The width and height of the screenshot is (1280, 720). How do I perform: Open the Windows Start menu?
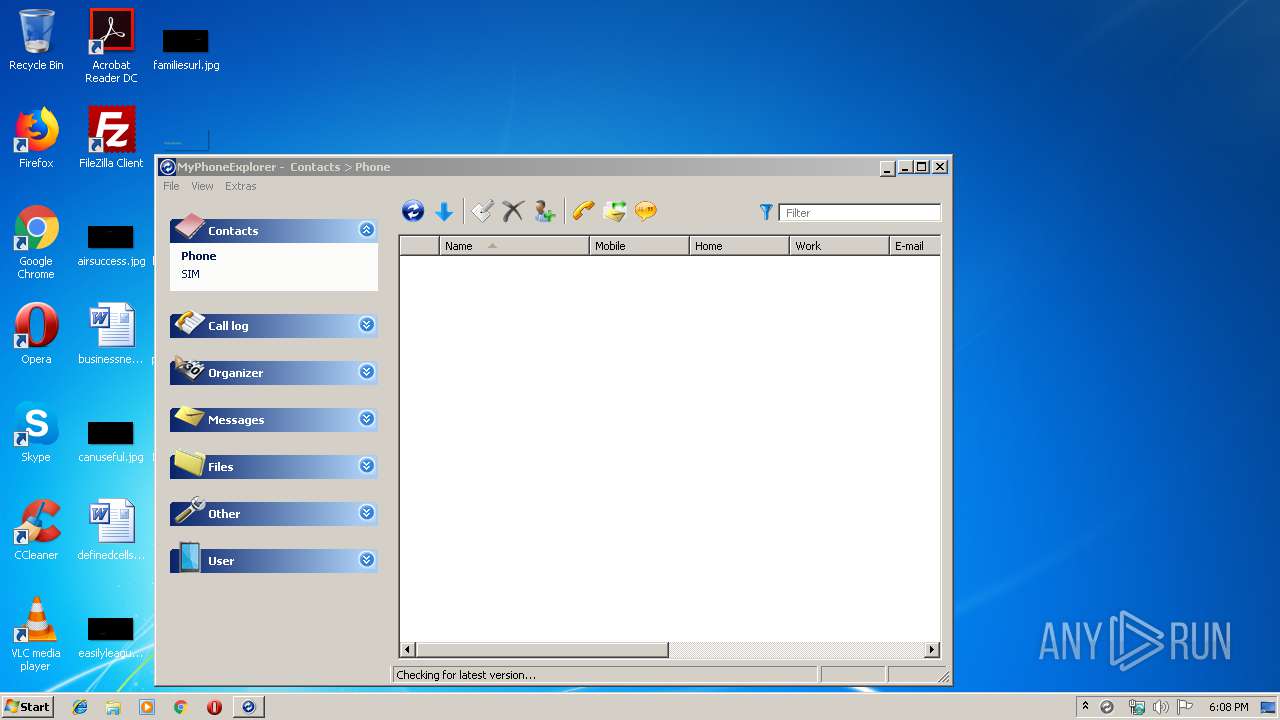(x=27, y=706)
